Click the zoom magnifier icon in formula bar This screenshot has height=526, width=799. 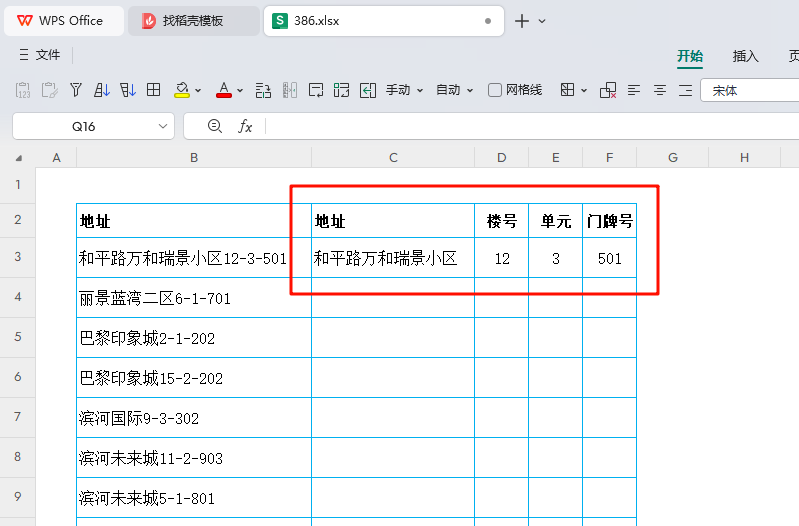coord(215,126)
